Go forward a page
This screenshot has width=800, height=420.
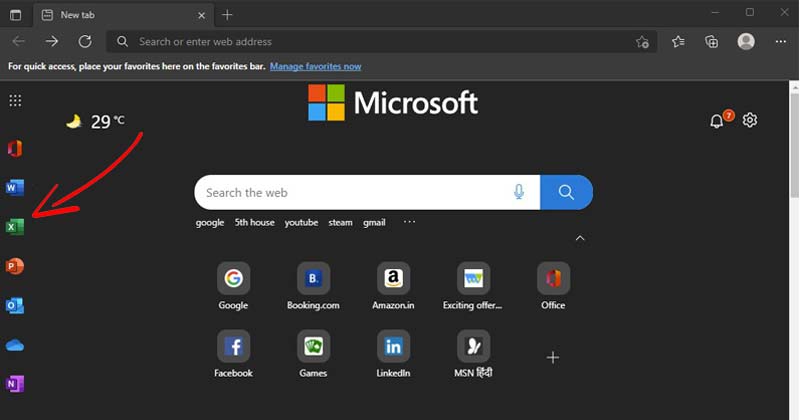coord(52,41)
